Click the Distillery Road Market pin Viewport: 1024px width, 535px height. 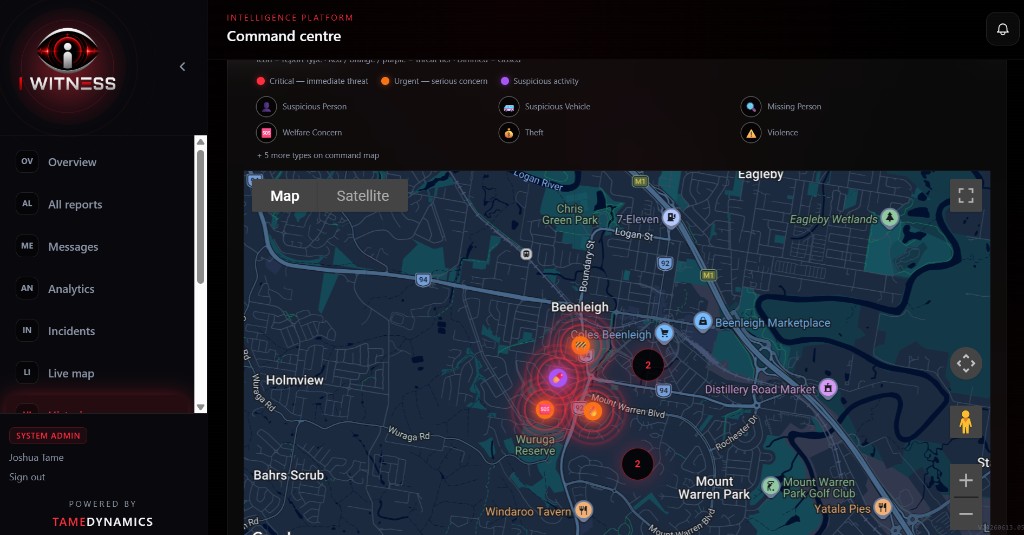point(828,388)
